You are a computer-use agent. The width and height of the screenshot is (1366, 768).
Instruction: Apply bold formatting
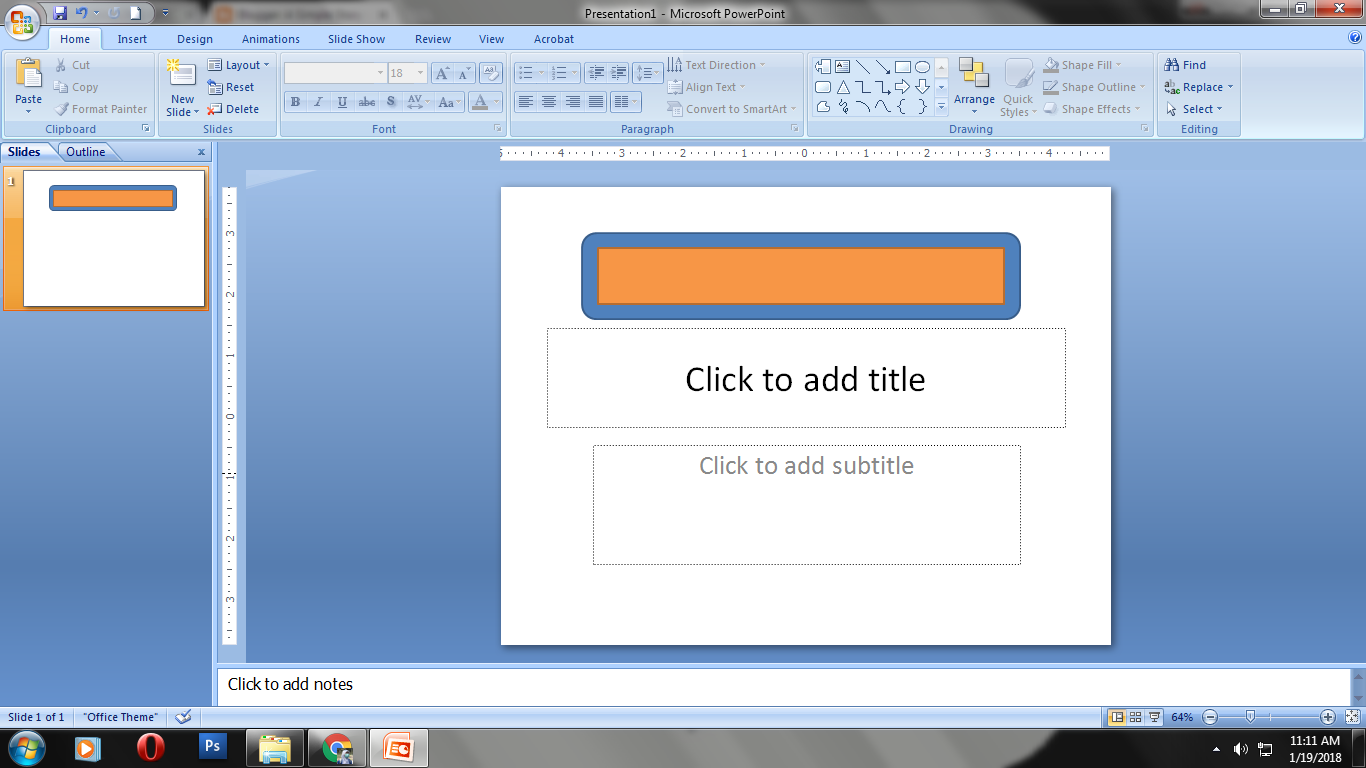coord(295,101)
